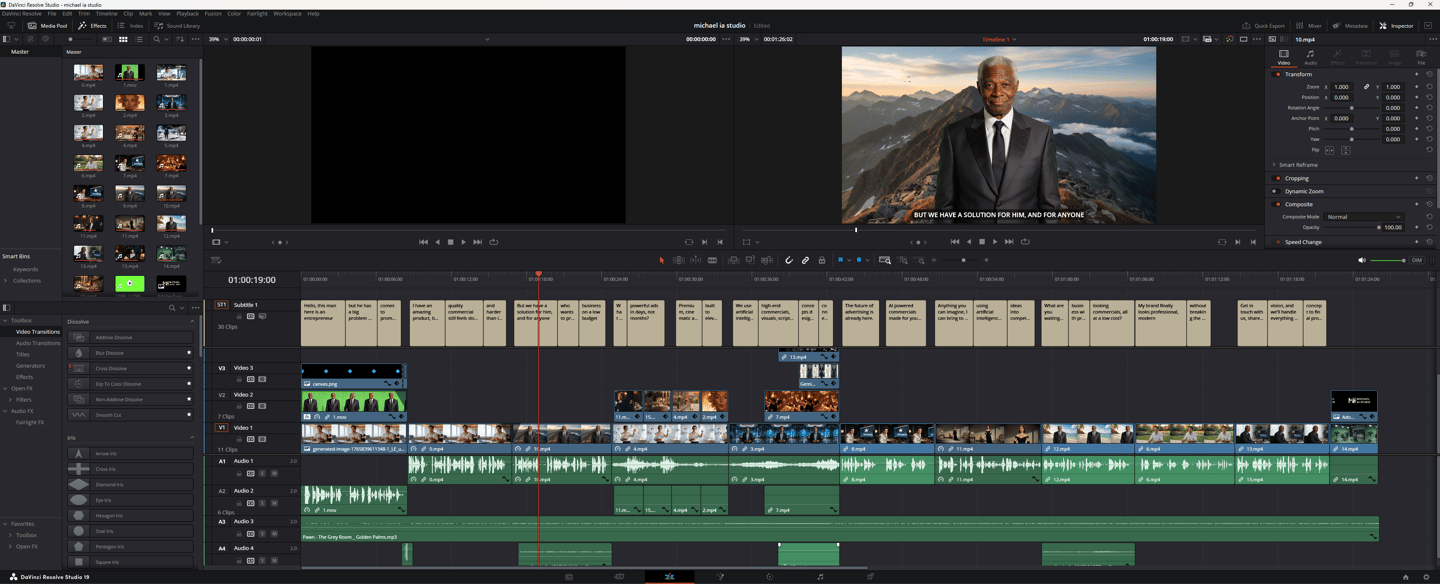Activate the Trim Edit Mode tool
Image resolution: width=1440 pixels, height=584 pixels.
[678, 260]
